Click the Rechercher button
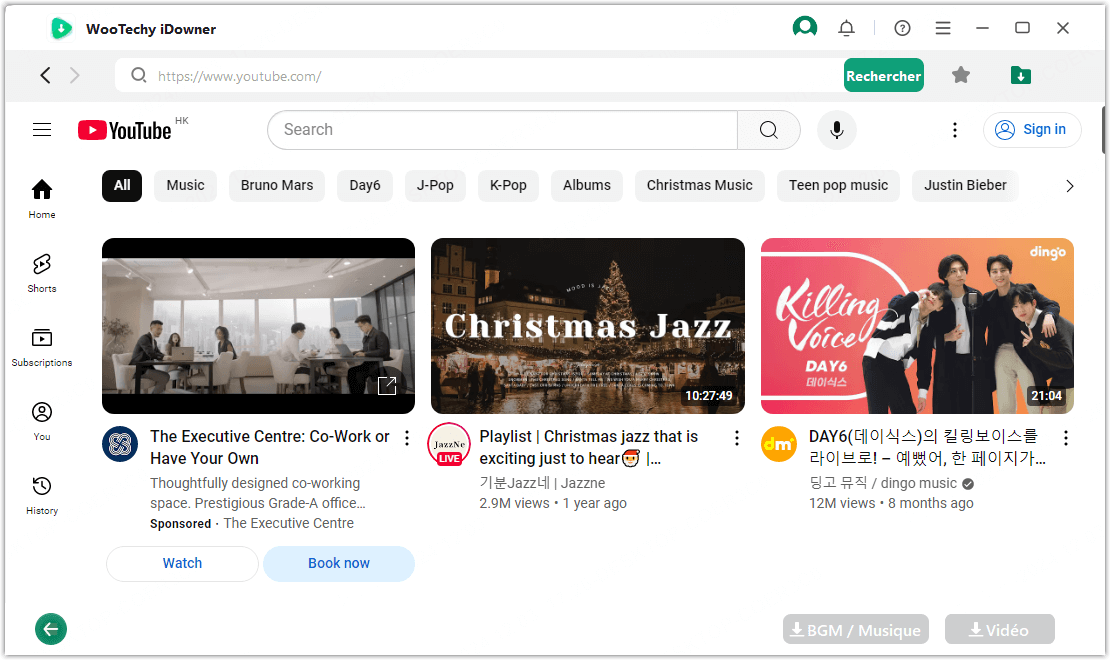The image size is (1110, 660). [x=883, y=76]
